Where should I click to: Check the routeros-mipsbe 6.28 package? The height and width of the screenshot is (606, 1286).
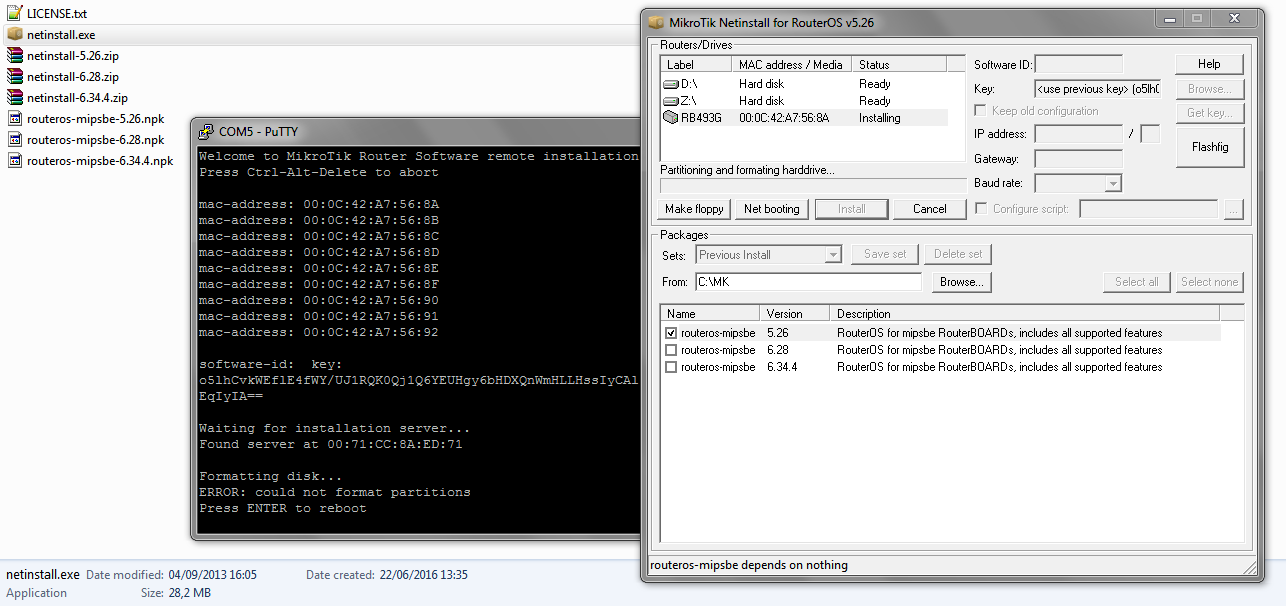tap(671, 349)
